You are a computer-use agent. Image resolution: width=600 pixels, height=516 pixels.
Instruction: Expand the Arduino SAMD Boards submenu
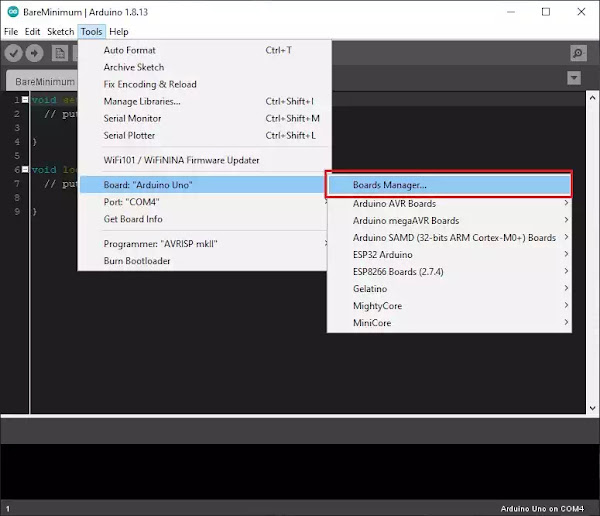(449, 238)
